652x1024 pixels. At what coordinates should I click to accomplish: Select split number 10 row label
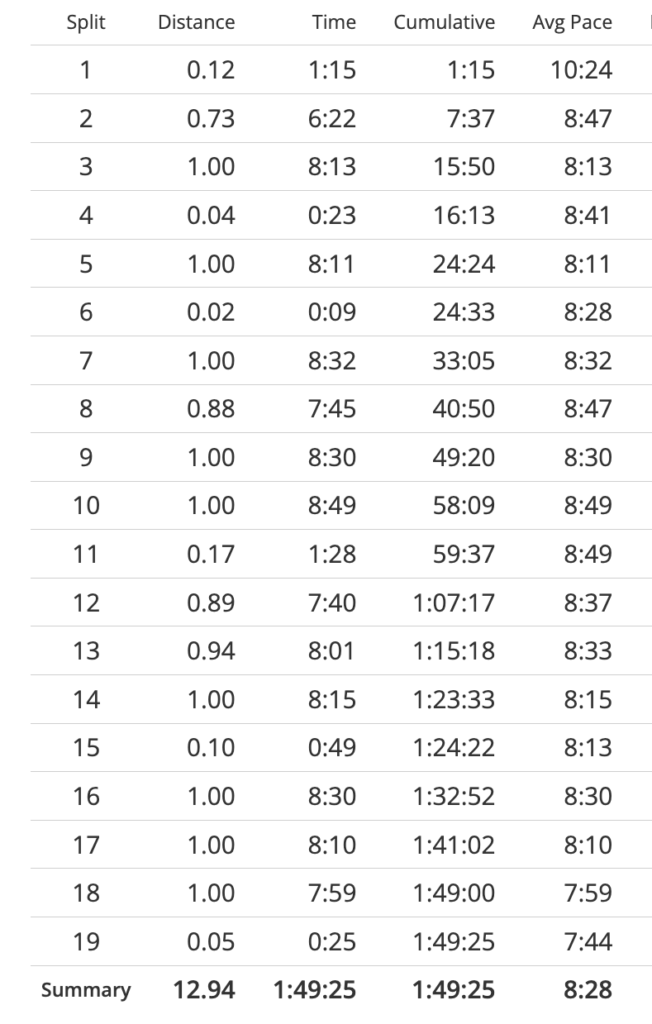85,506
